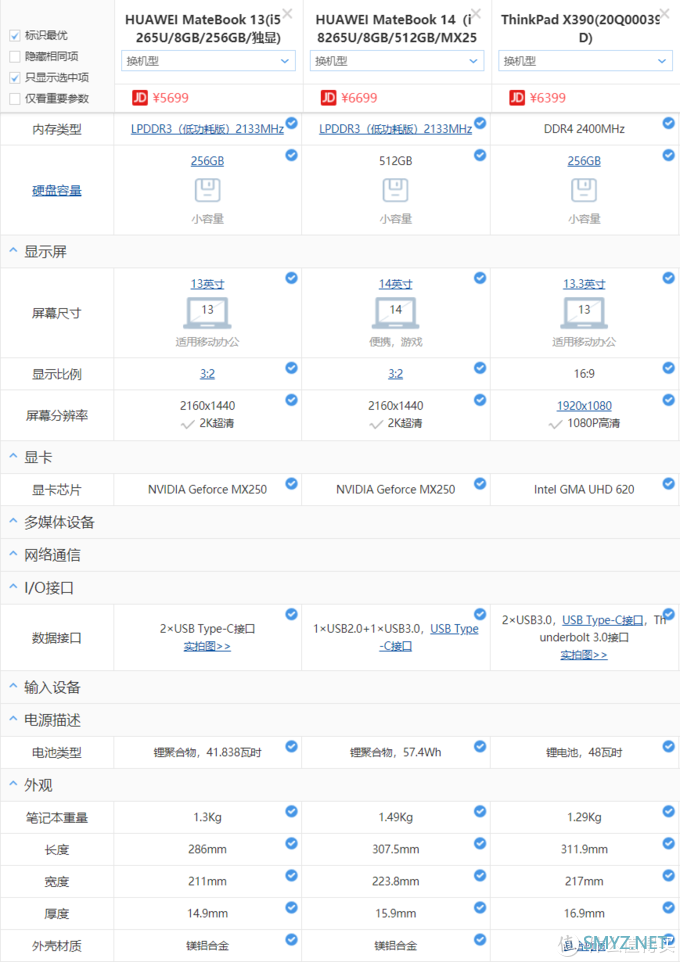This screenshot has width=680, height=962.
Task: Click JD icon beside ¥5699 price
Action: point(140,98)
